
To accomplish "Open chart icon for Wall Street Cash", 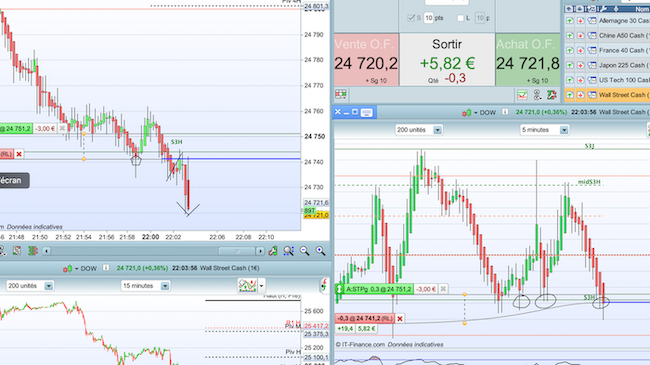I will pyautogui.click(x=592, y=95).
